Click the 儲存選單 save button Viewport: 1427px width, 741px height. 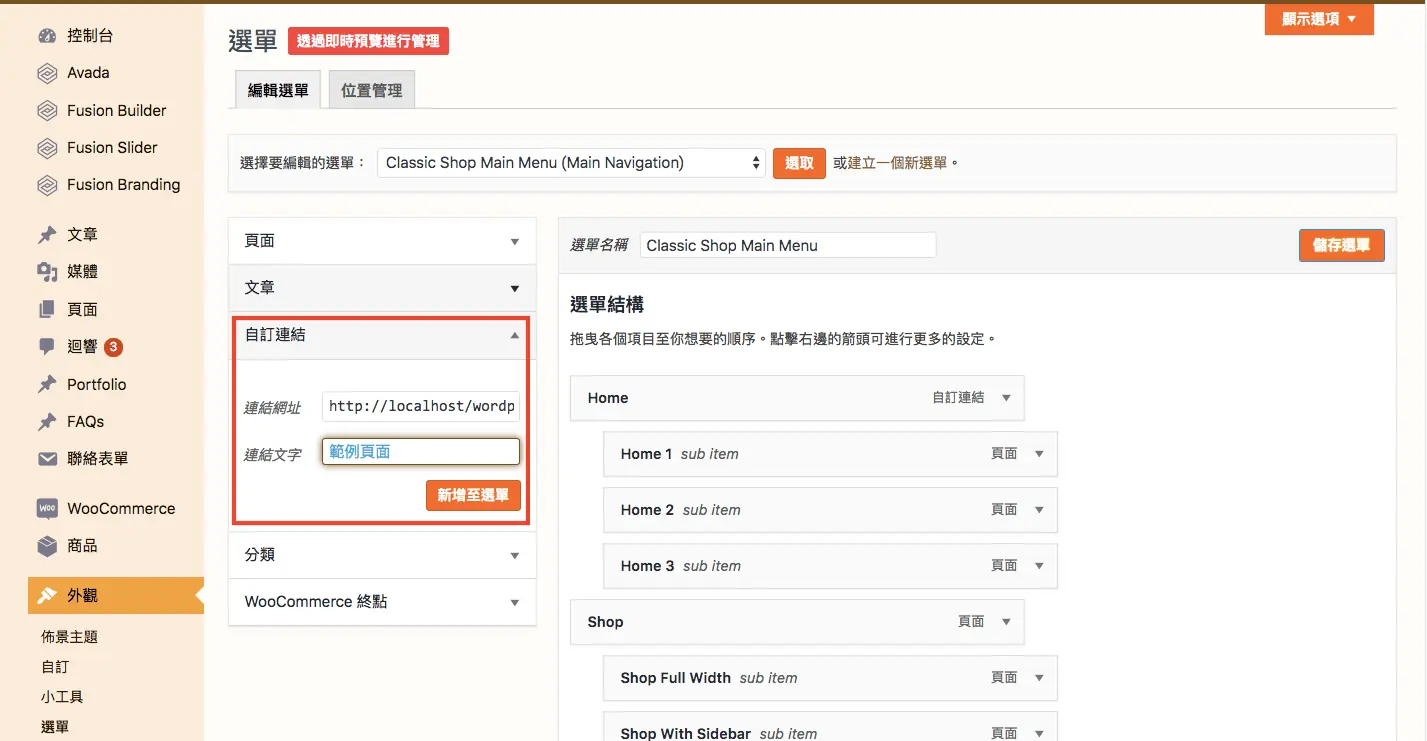click(x=1341, y=245)
